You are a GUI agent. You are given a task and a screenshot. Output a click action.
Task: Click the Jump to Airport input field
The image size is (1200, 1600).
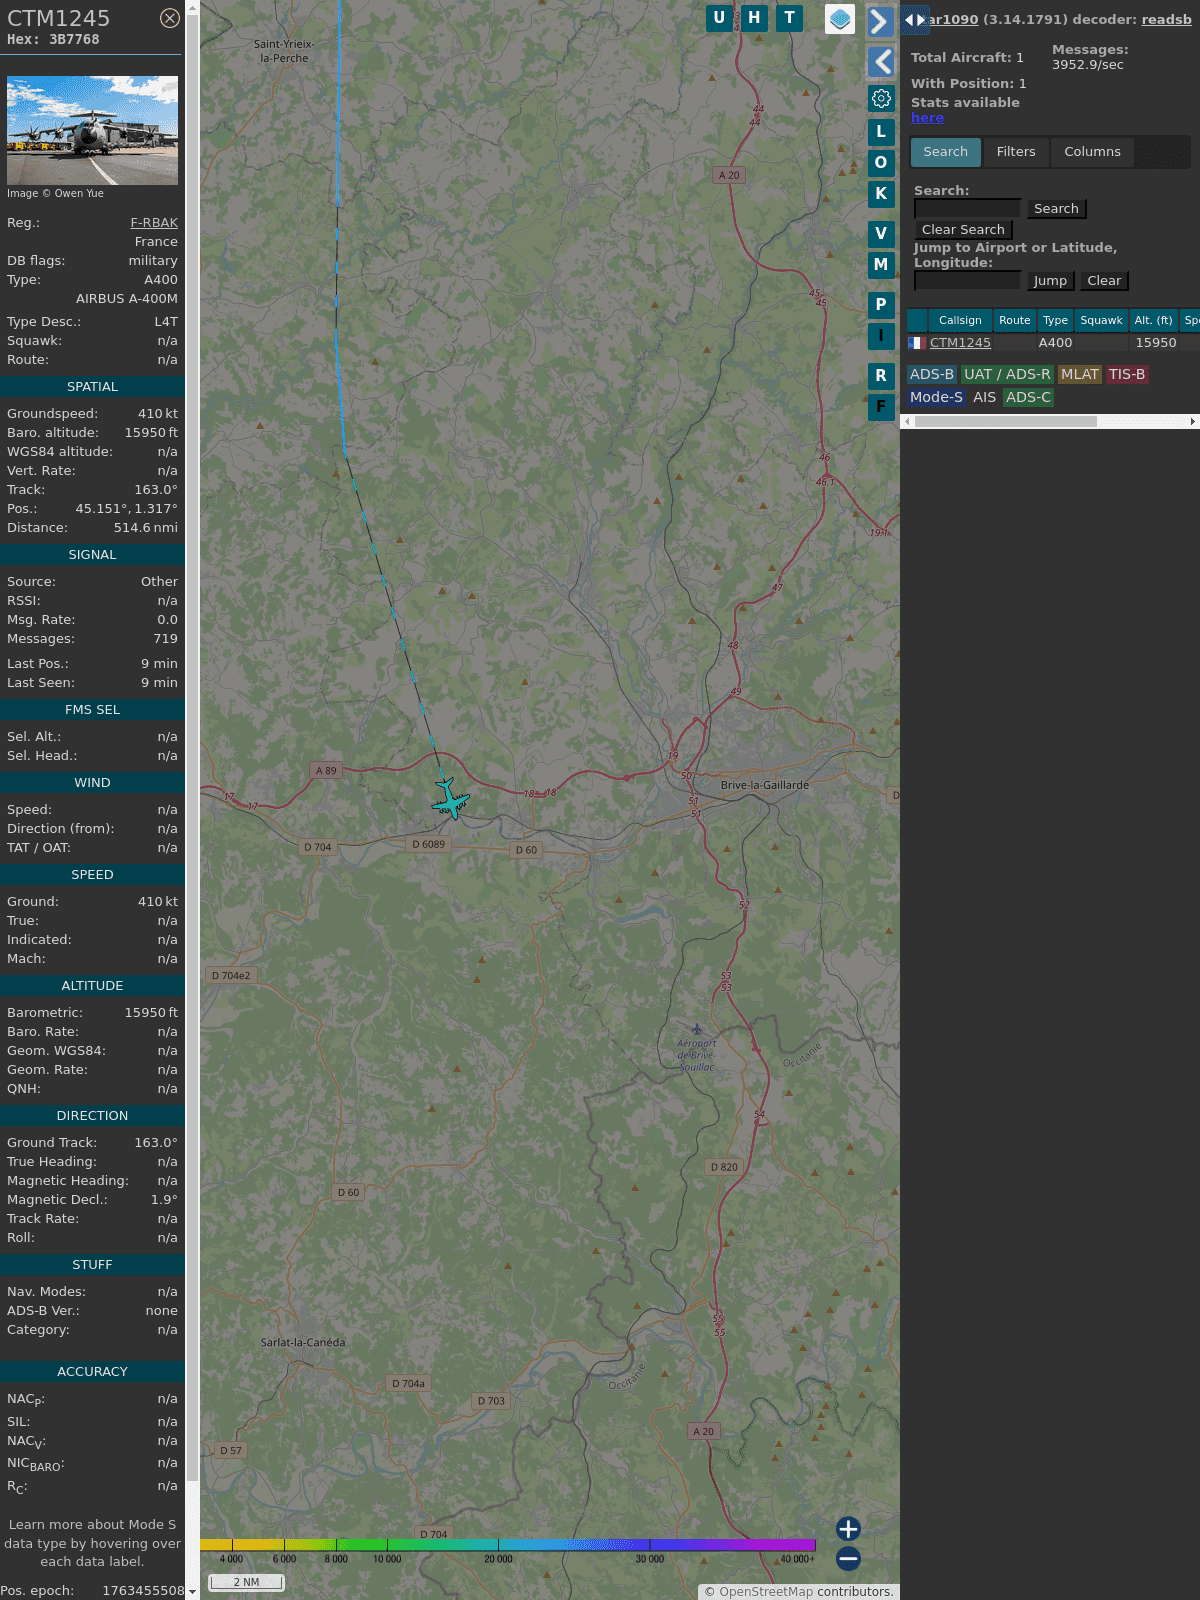coord(967,281)
